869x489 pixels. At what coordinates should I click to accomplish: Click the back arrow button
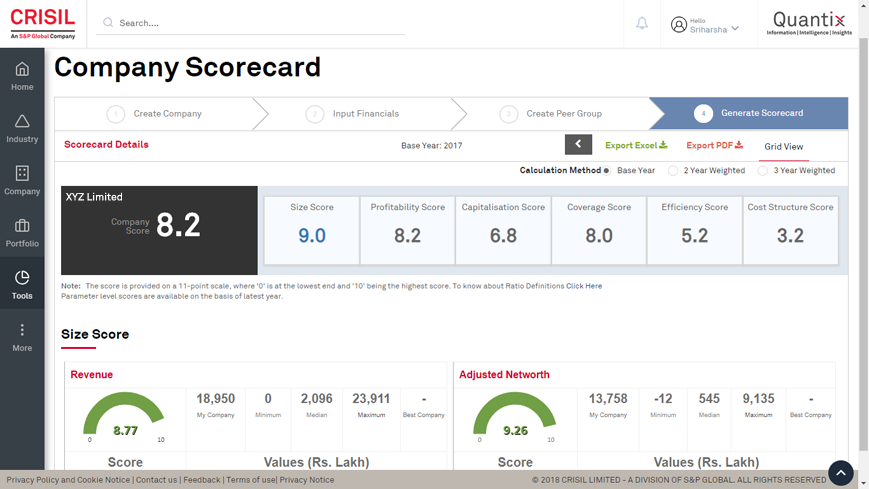tap(578, 145)
